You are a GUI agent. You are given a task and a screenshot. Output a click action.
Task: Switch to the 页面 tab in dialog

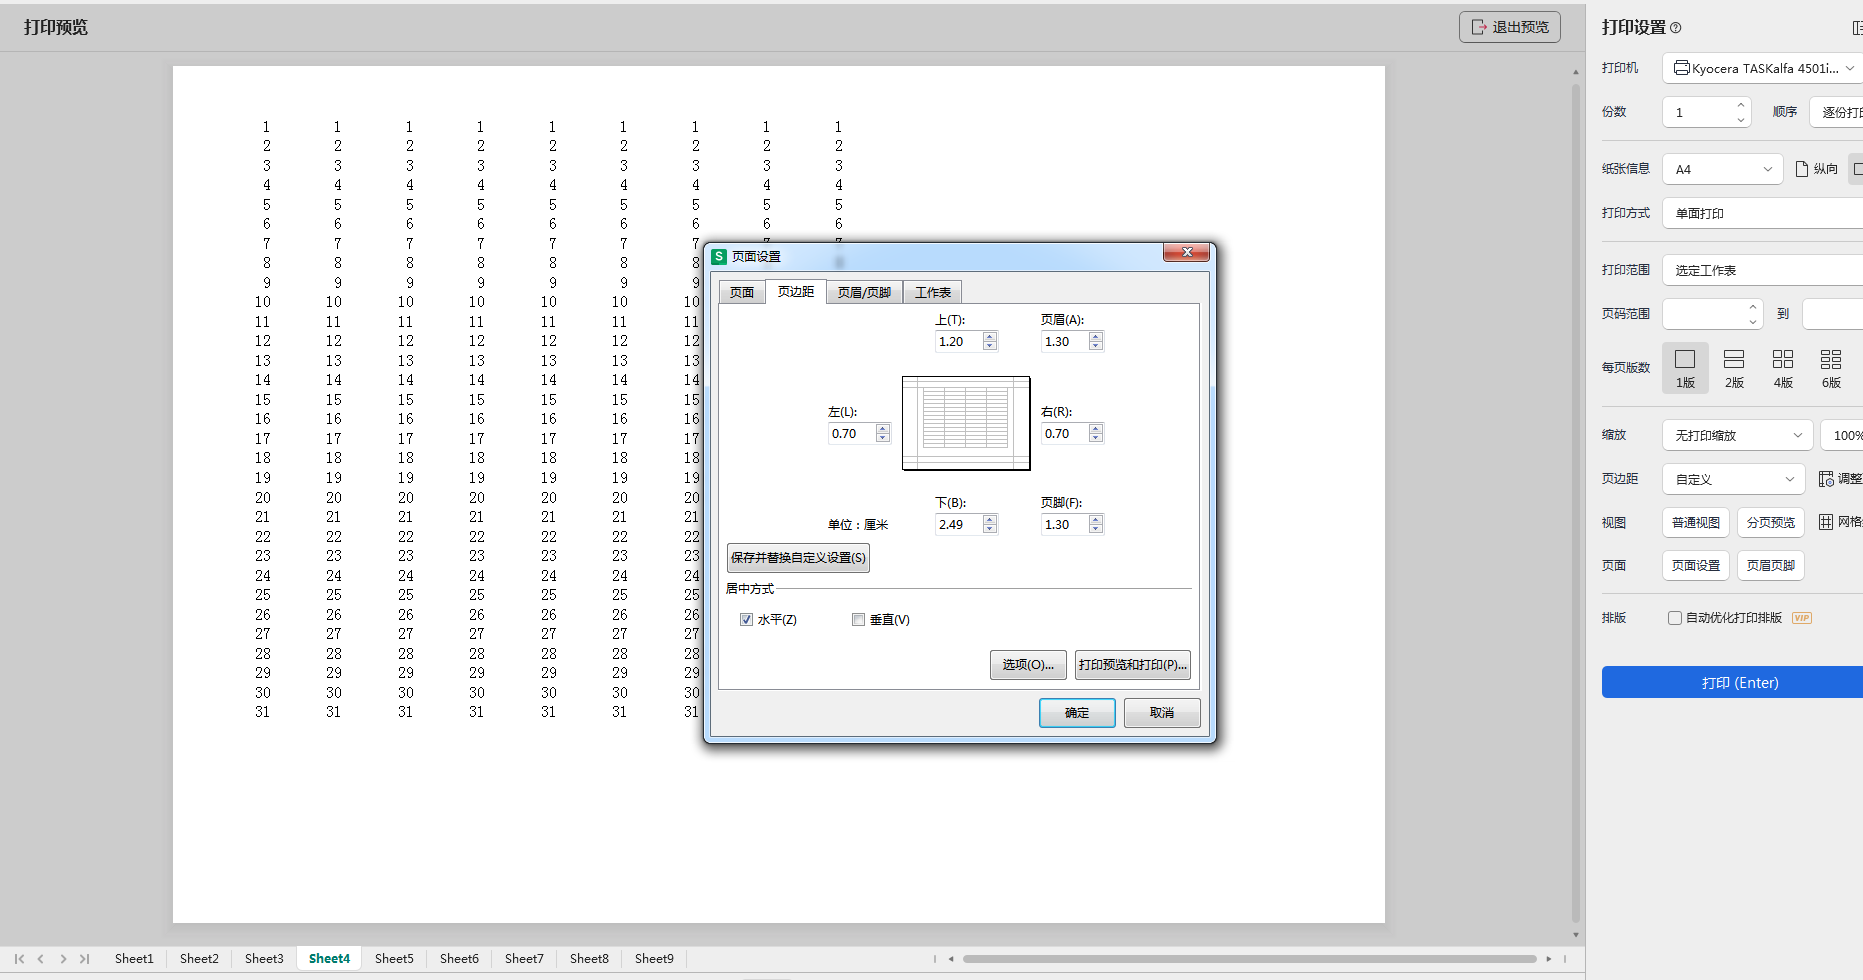[x=742, y=292]
